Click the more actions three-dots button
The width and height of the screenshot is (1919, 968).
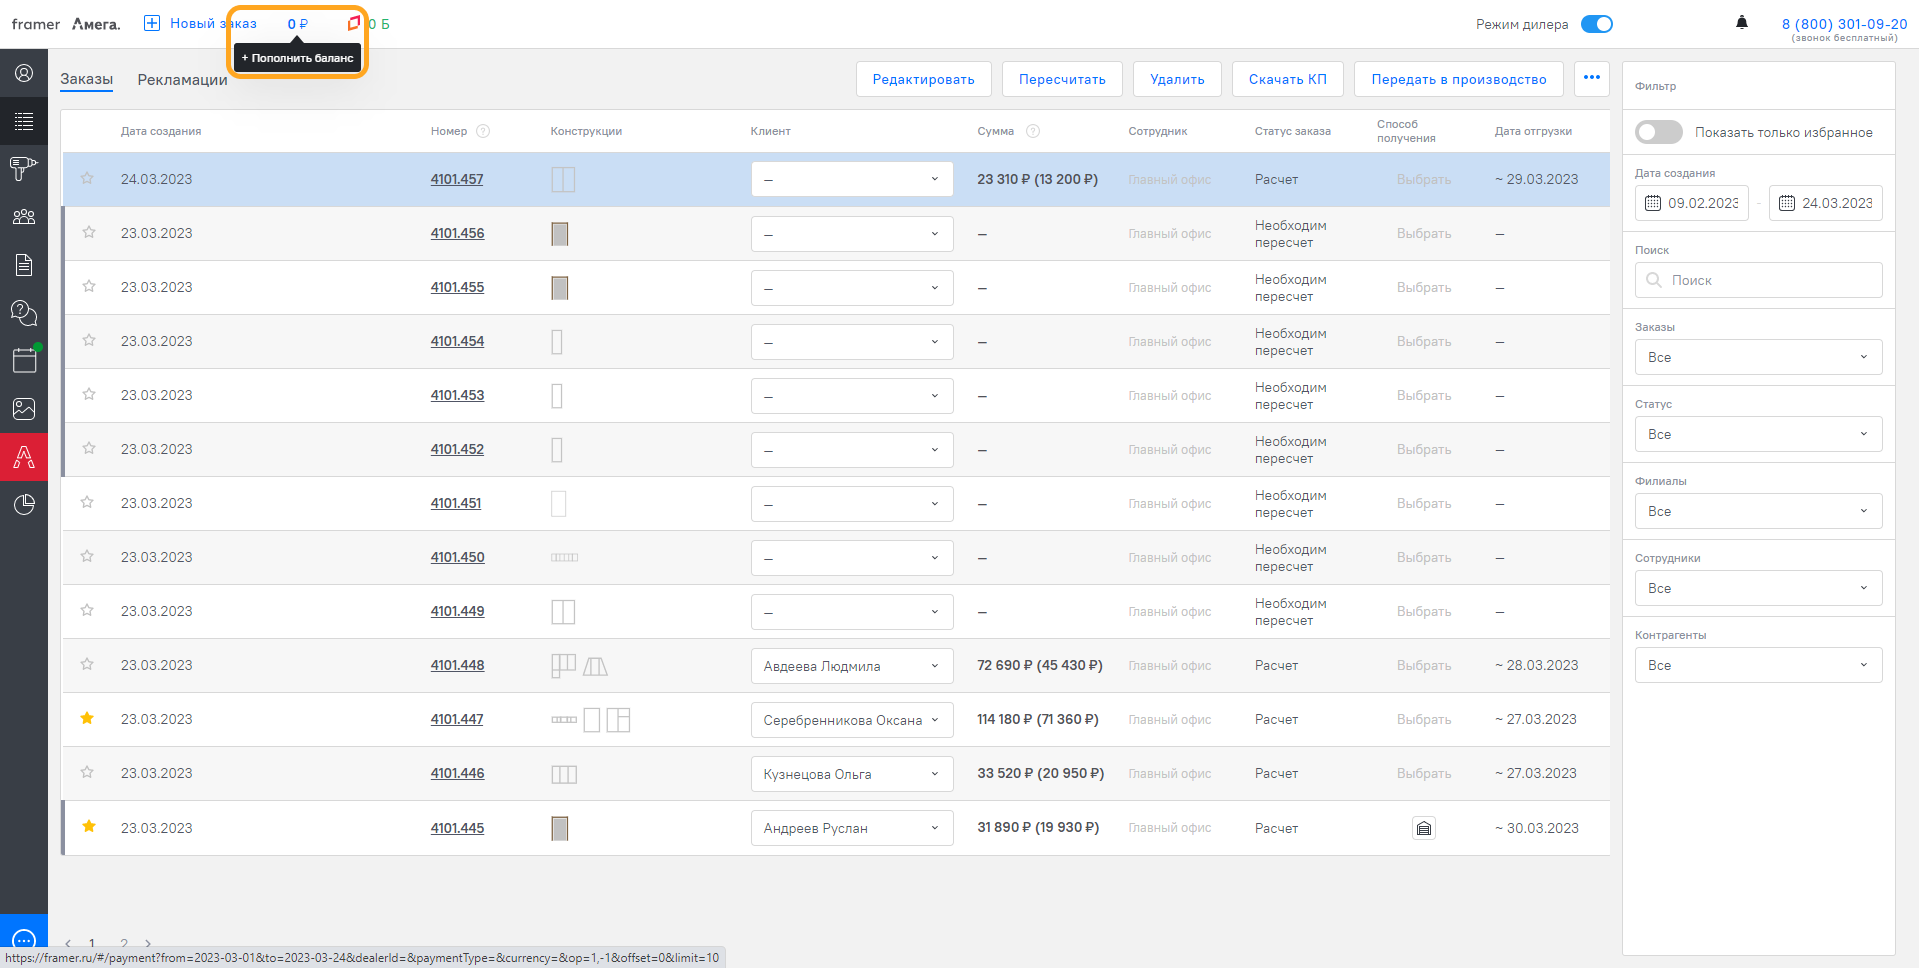1591,78
